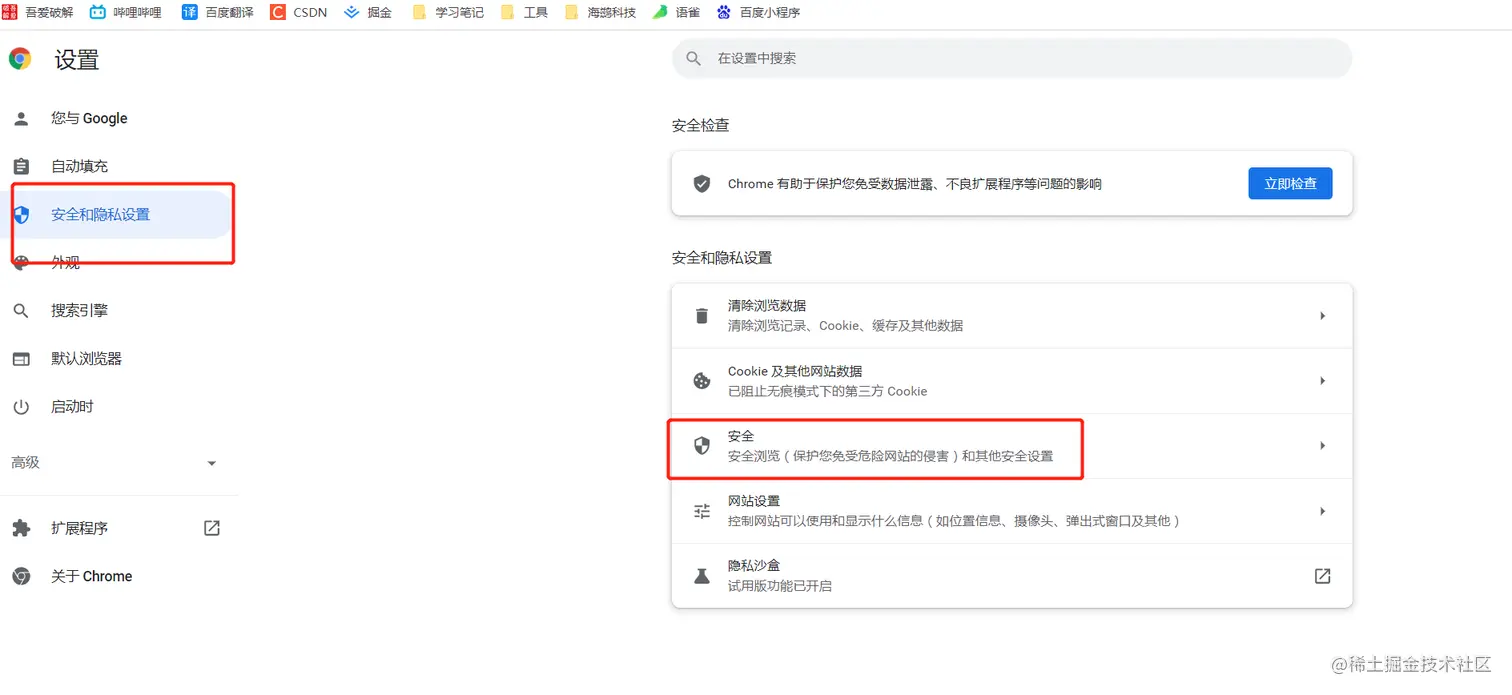The width and height of the screenshot is (1512, 695).
Task: Click the cookie icon for Cookie 及其他网站数据
Action: (x=702, y=381)
